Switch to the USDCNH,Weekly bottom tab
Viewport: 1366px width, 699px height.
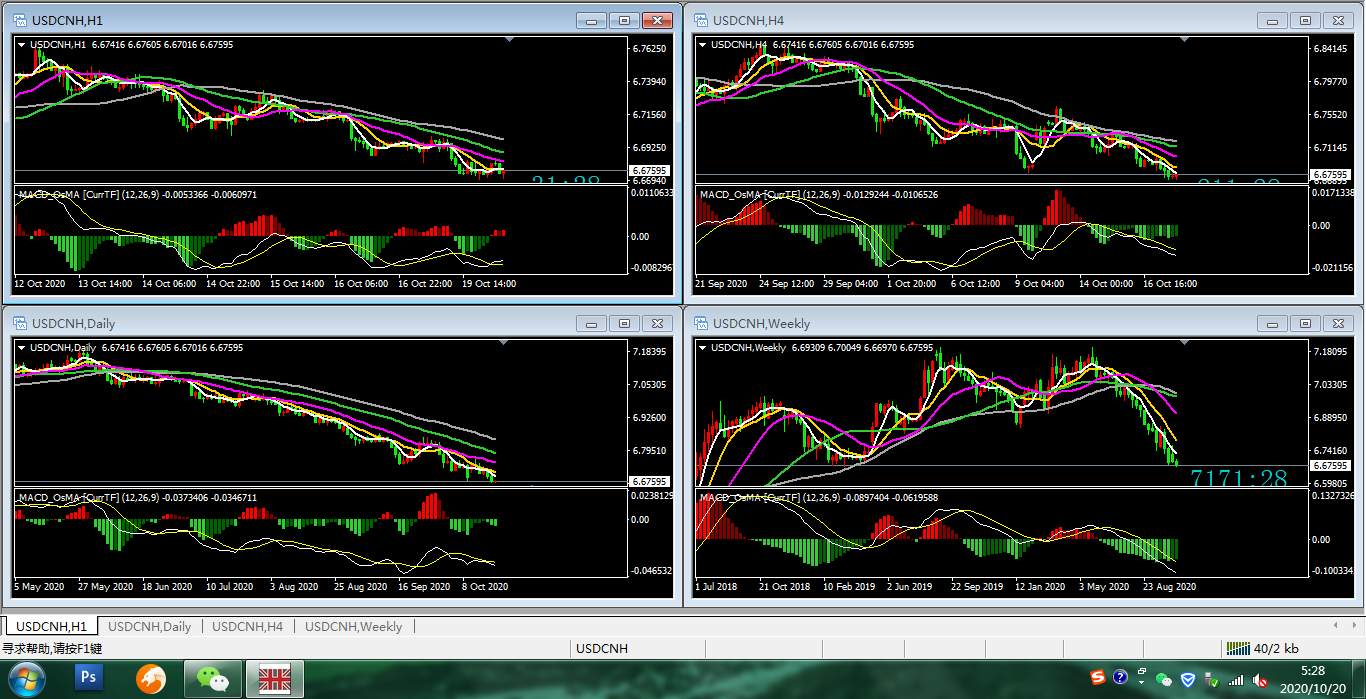[353, 626]
